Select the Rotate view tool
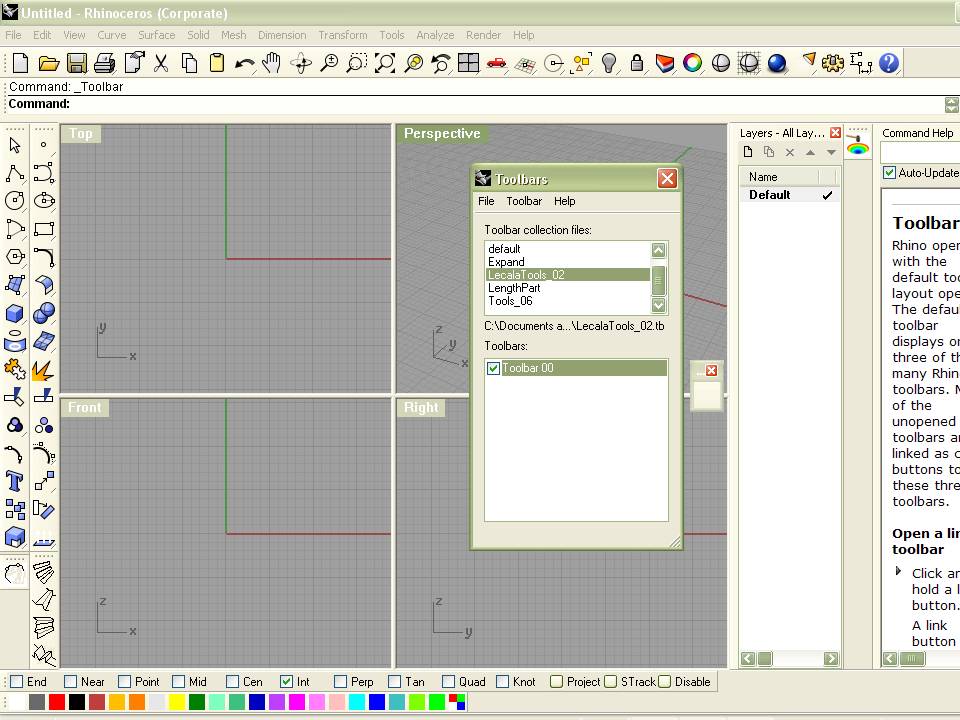The image size is (960, 720). (x=301, y=63)
